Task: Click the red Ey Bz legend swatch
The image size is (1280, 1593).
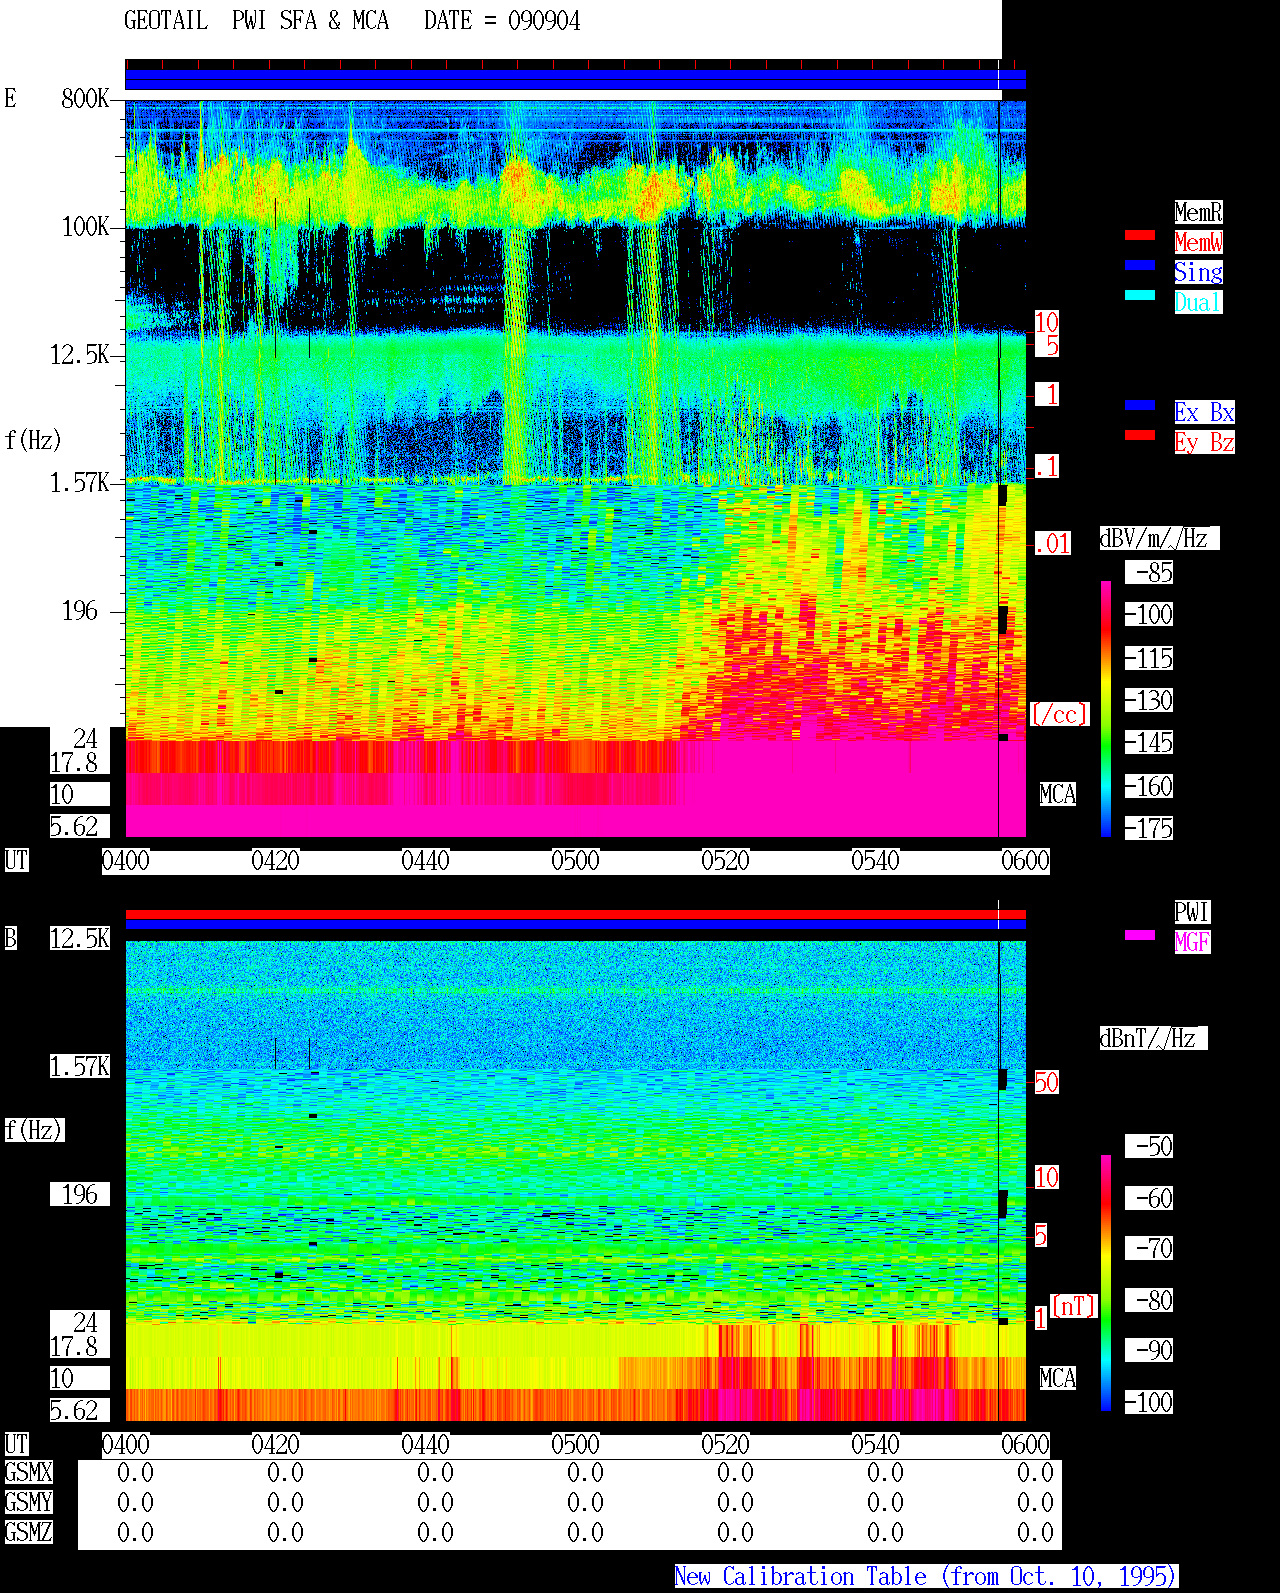Action: coord(1140,435)
